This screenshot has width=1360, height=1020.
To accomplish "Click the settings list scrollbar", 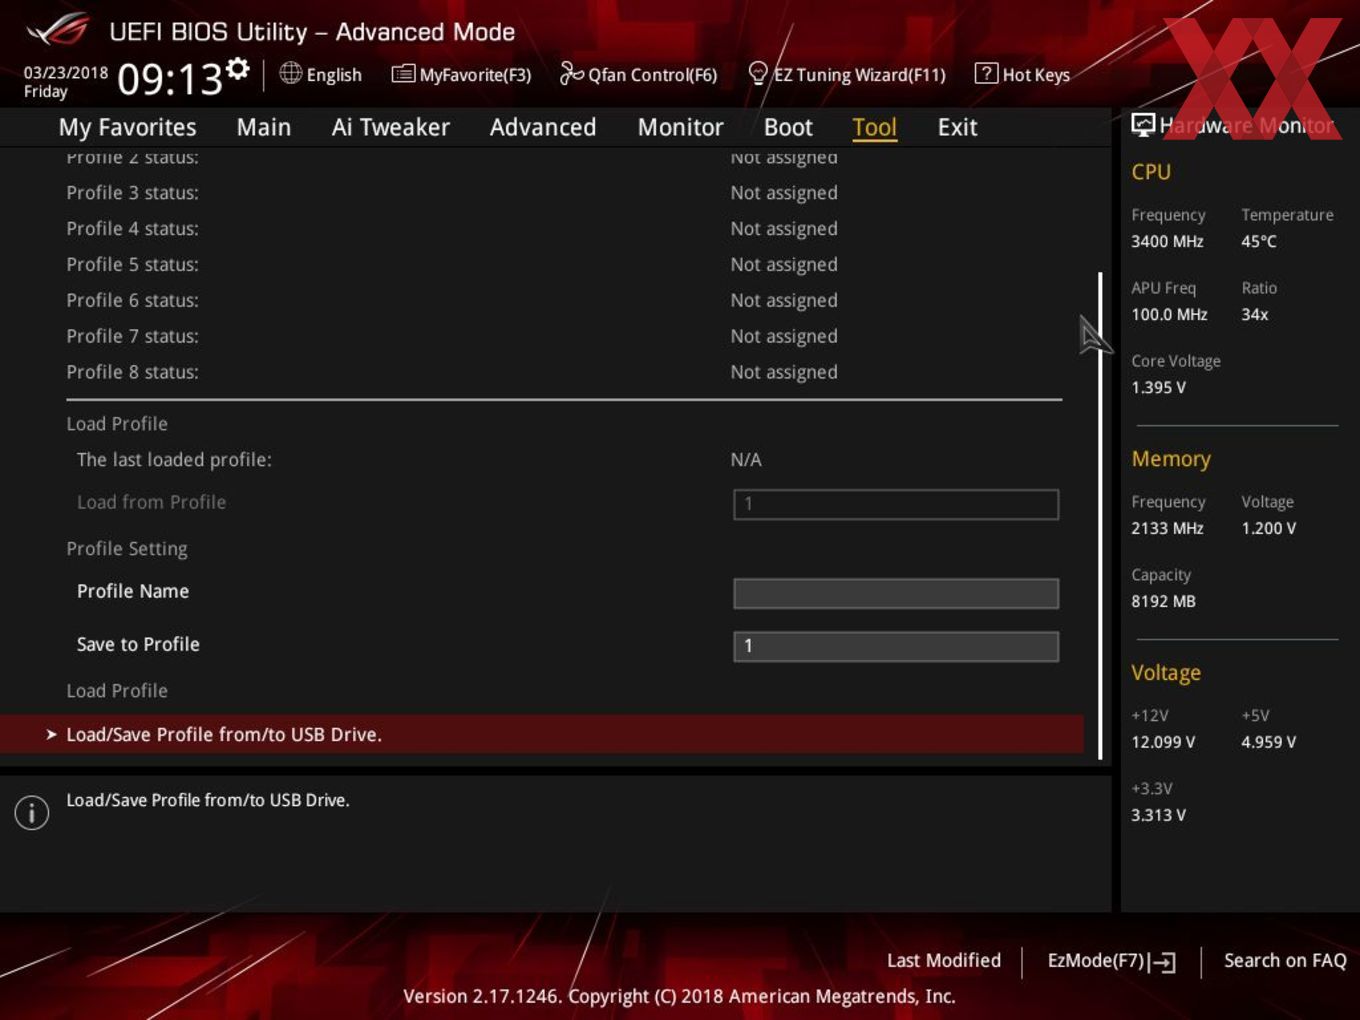I will (x=1100, y=516).
